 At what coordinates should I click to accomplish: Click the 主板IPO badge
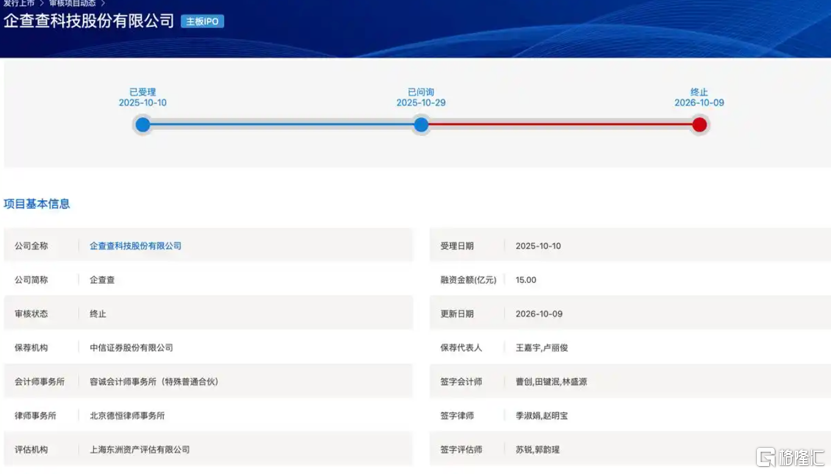pos(202,21)
